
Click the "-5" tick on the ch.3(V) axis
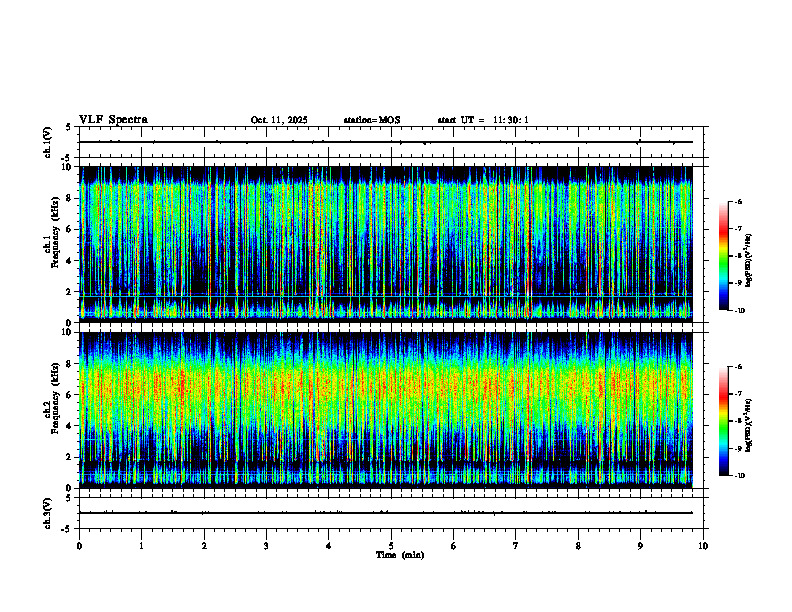point(66,529)
